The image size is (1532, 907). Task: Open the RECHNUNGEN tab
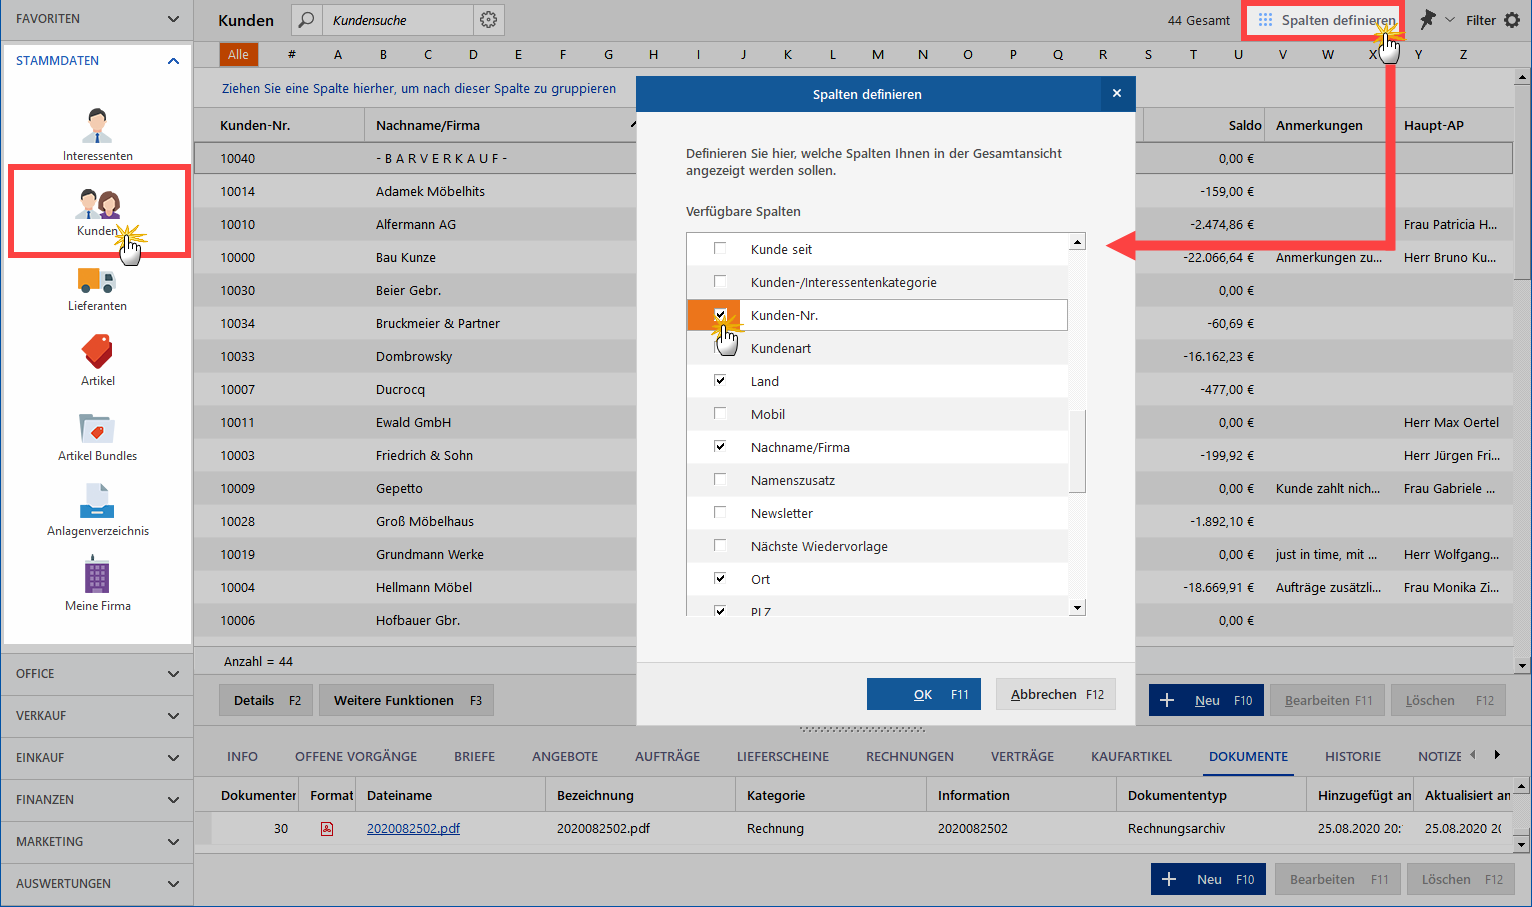(x=910, y=757)
